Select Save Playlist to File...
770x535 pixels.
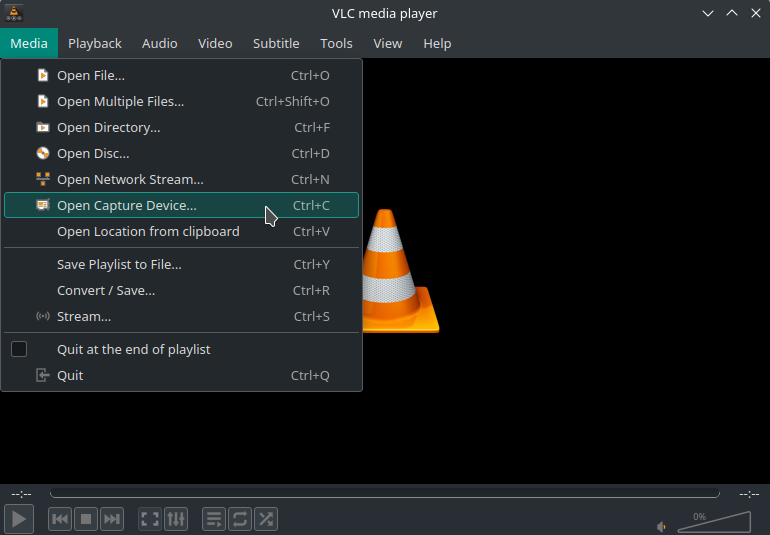click(182, 264)
